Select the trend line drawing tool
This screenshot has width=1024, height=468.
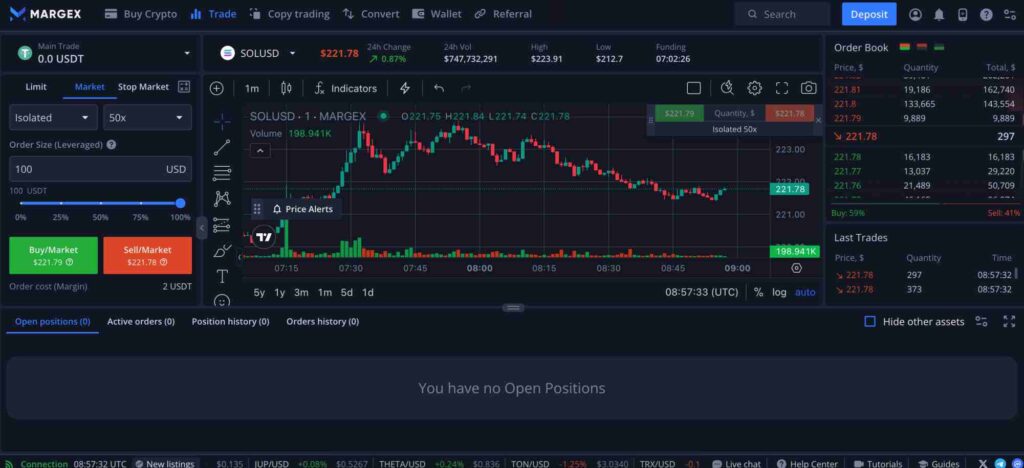(222, 148)
